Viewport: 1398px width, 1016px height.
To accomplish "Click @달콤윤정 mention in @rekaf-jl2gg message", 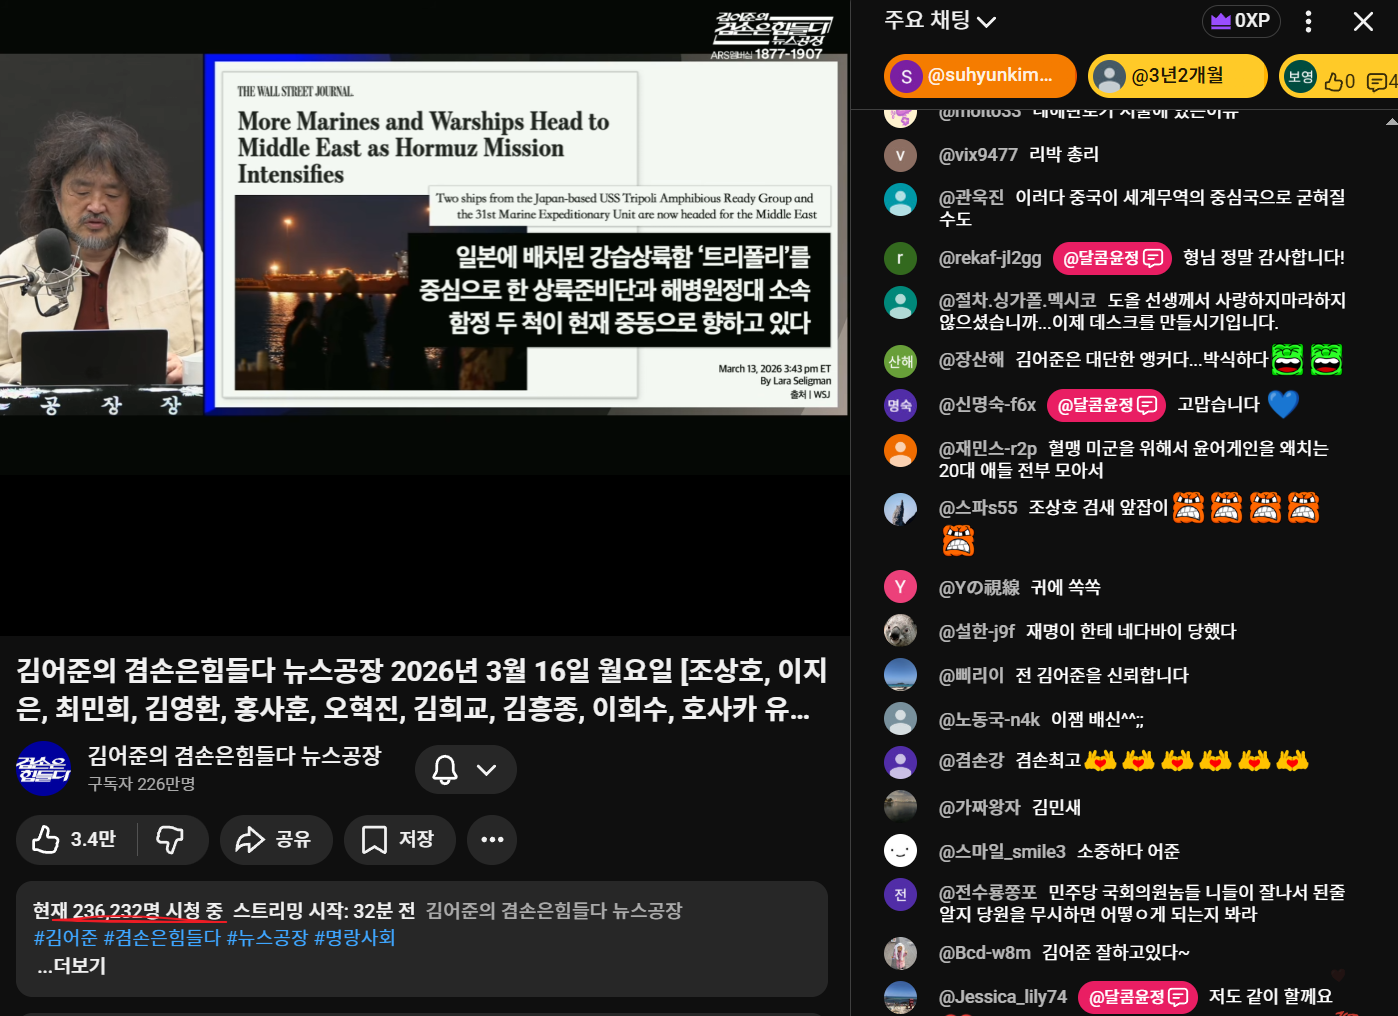I will [1112, 258].
